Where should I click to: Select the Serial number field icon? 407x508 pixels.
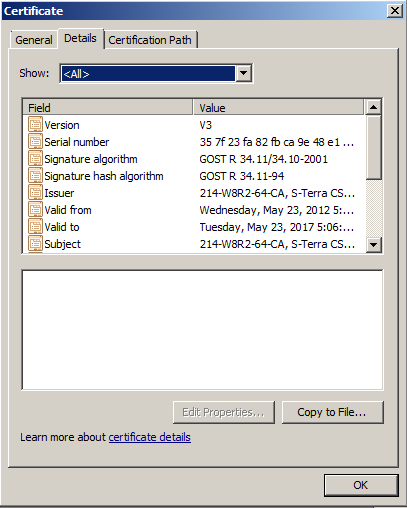click(x=35, y=142)
